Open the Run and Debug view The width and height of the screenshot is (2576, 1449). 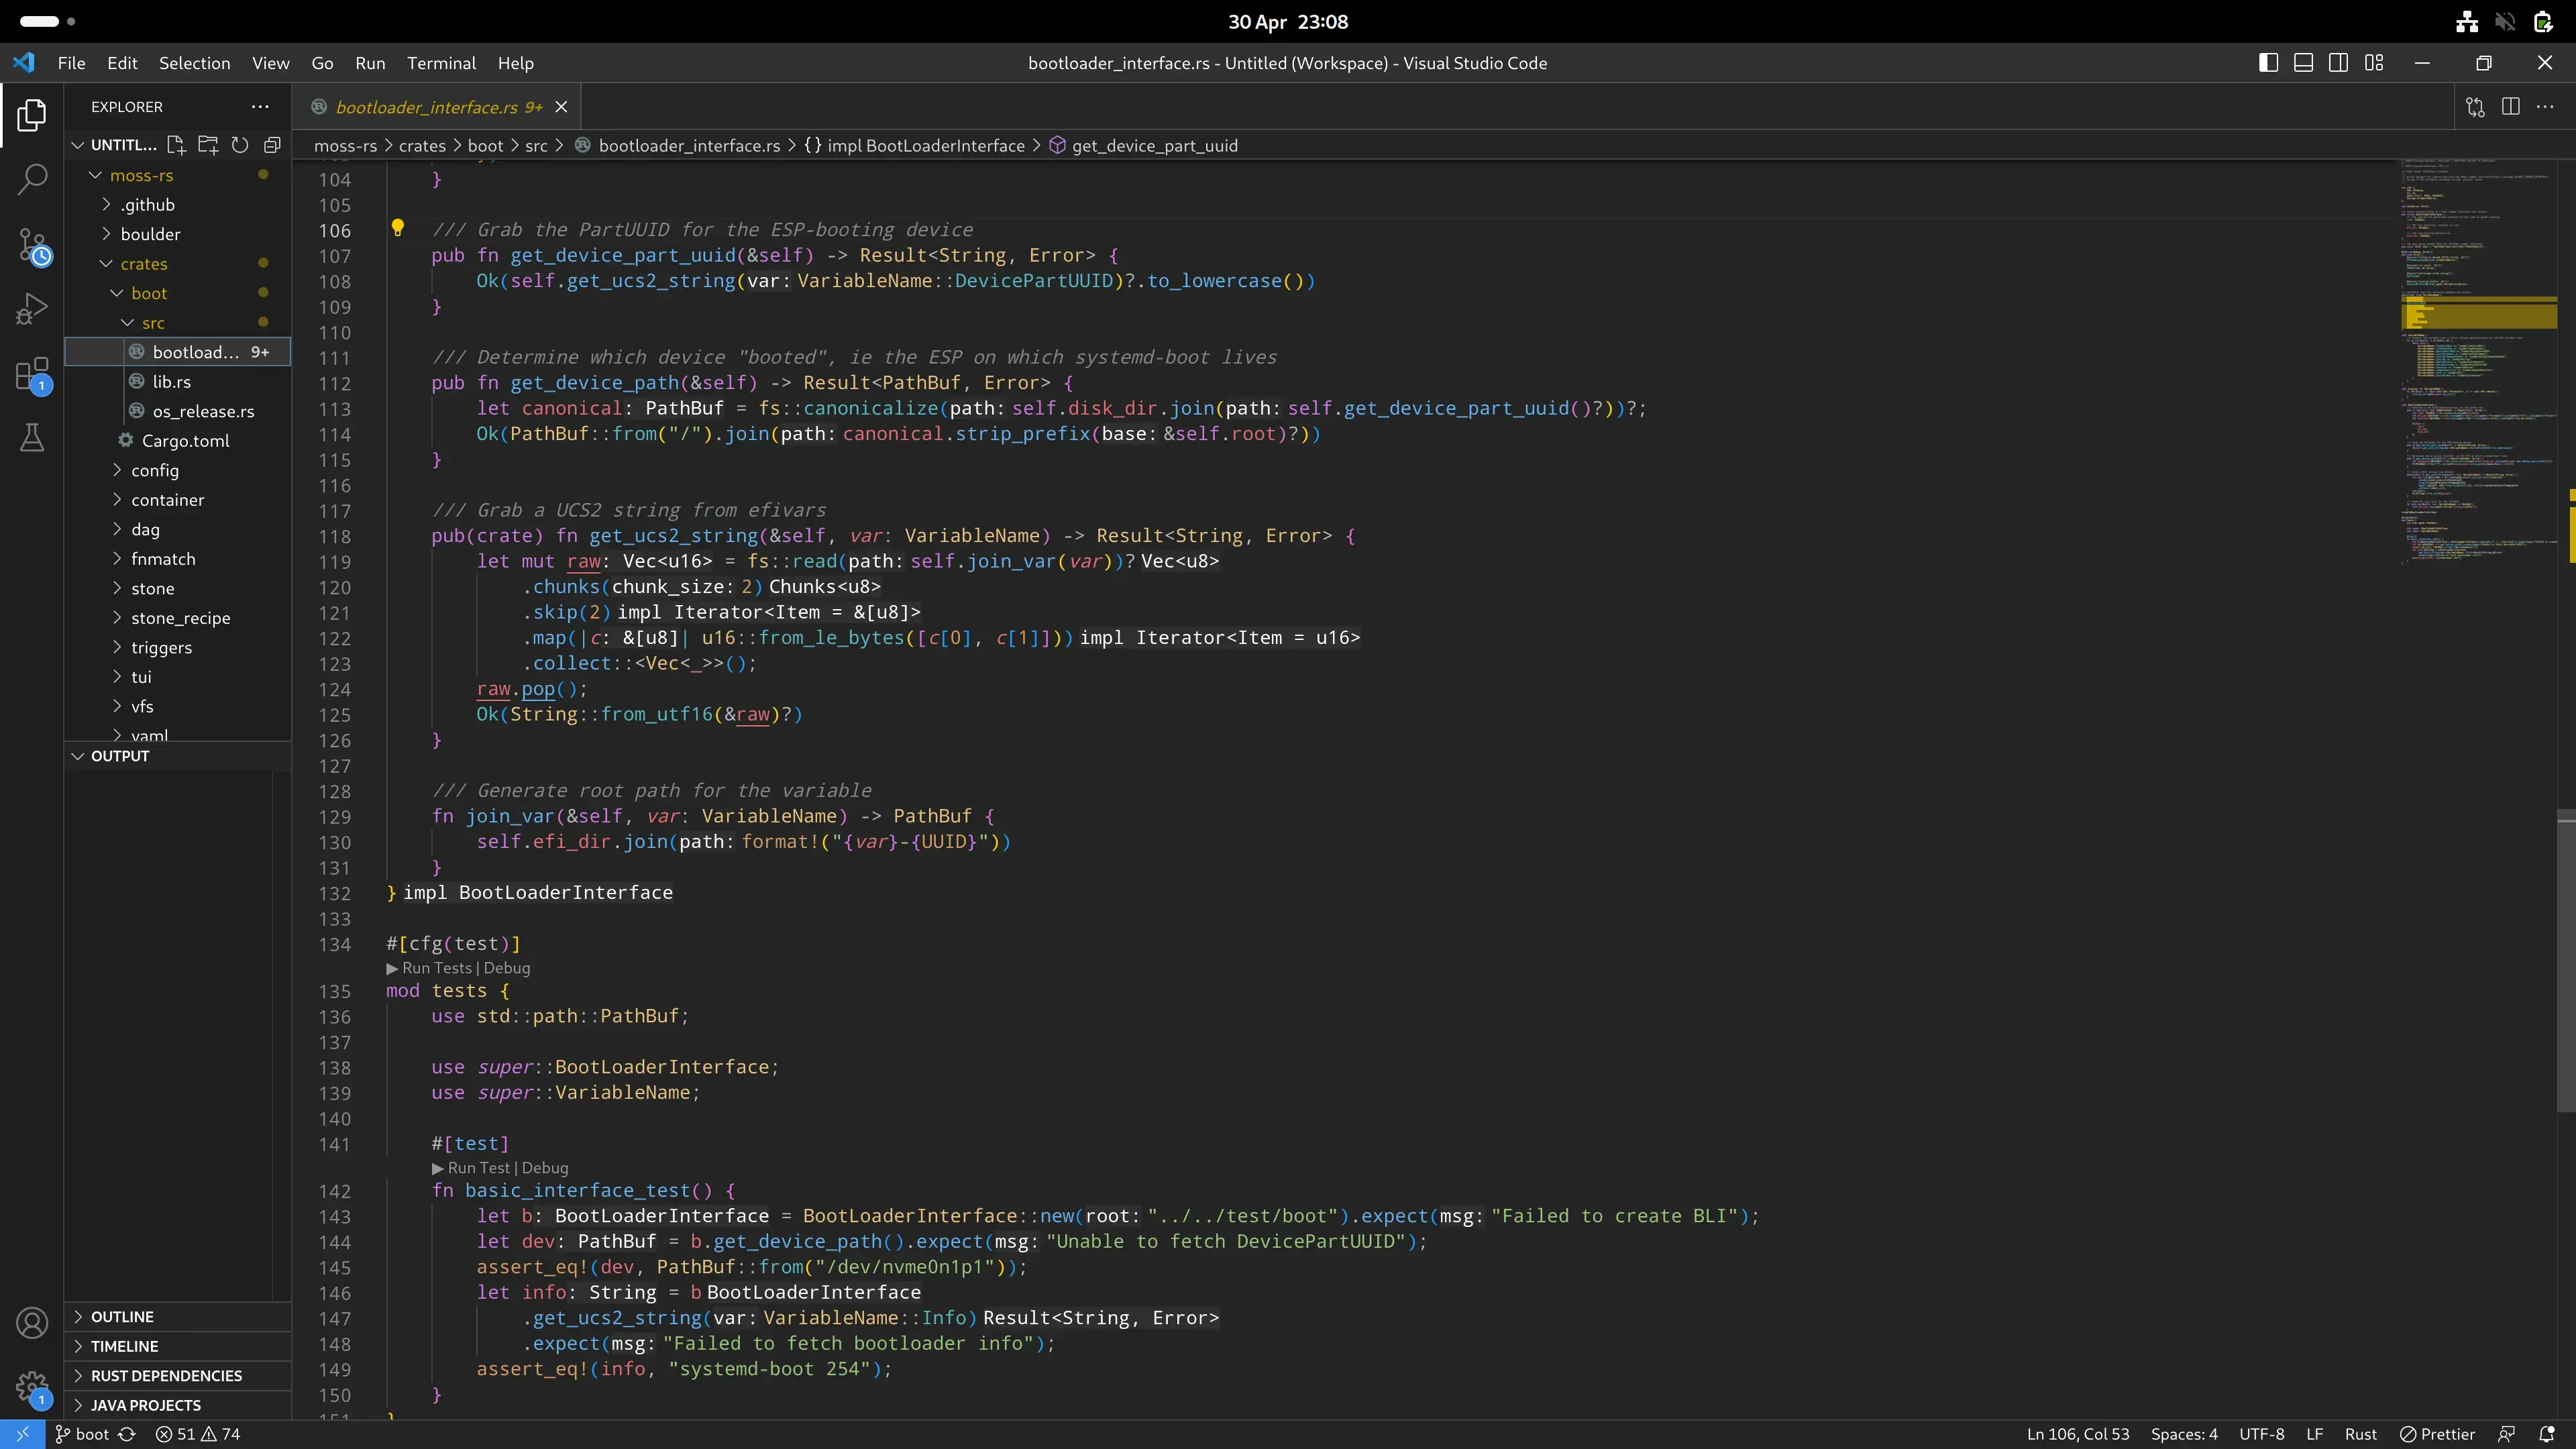(x=32, y=309)
